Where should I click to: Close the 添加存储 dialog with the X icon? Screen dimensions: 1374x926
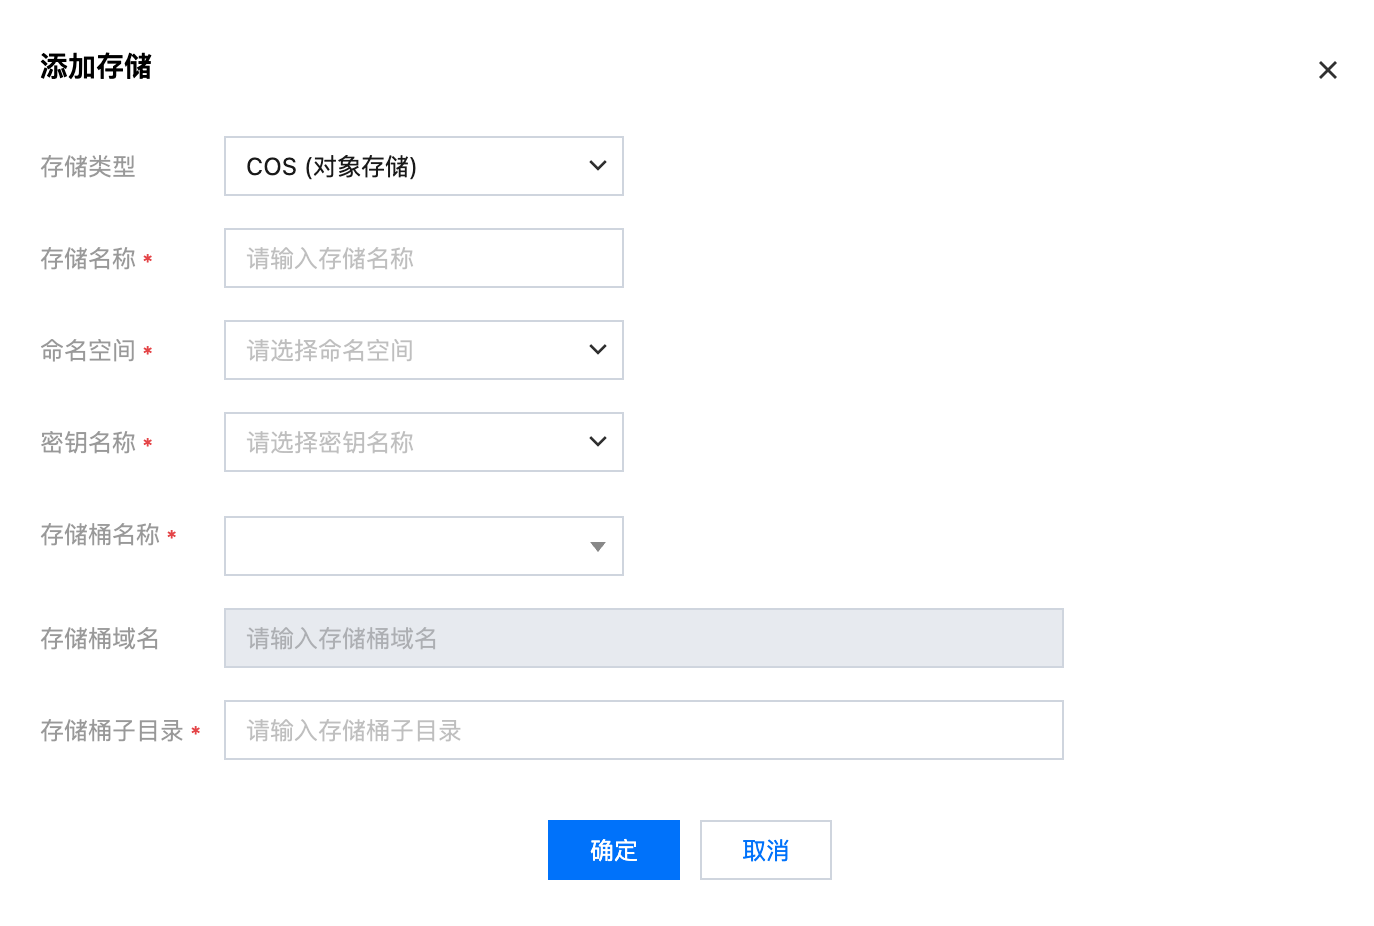(1327, 70)
